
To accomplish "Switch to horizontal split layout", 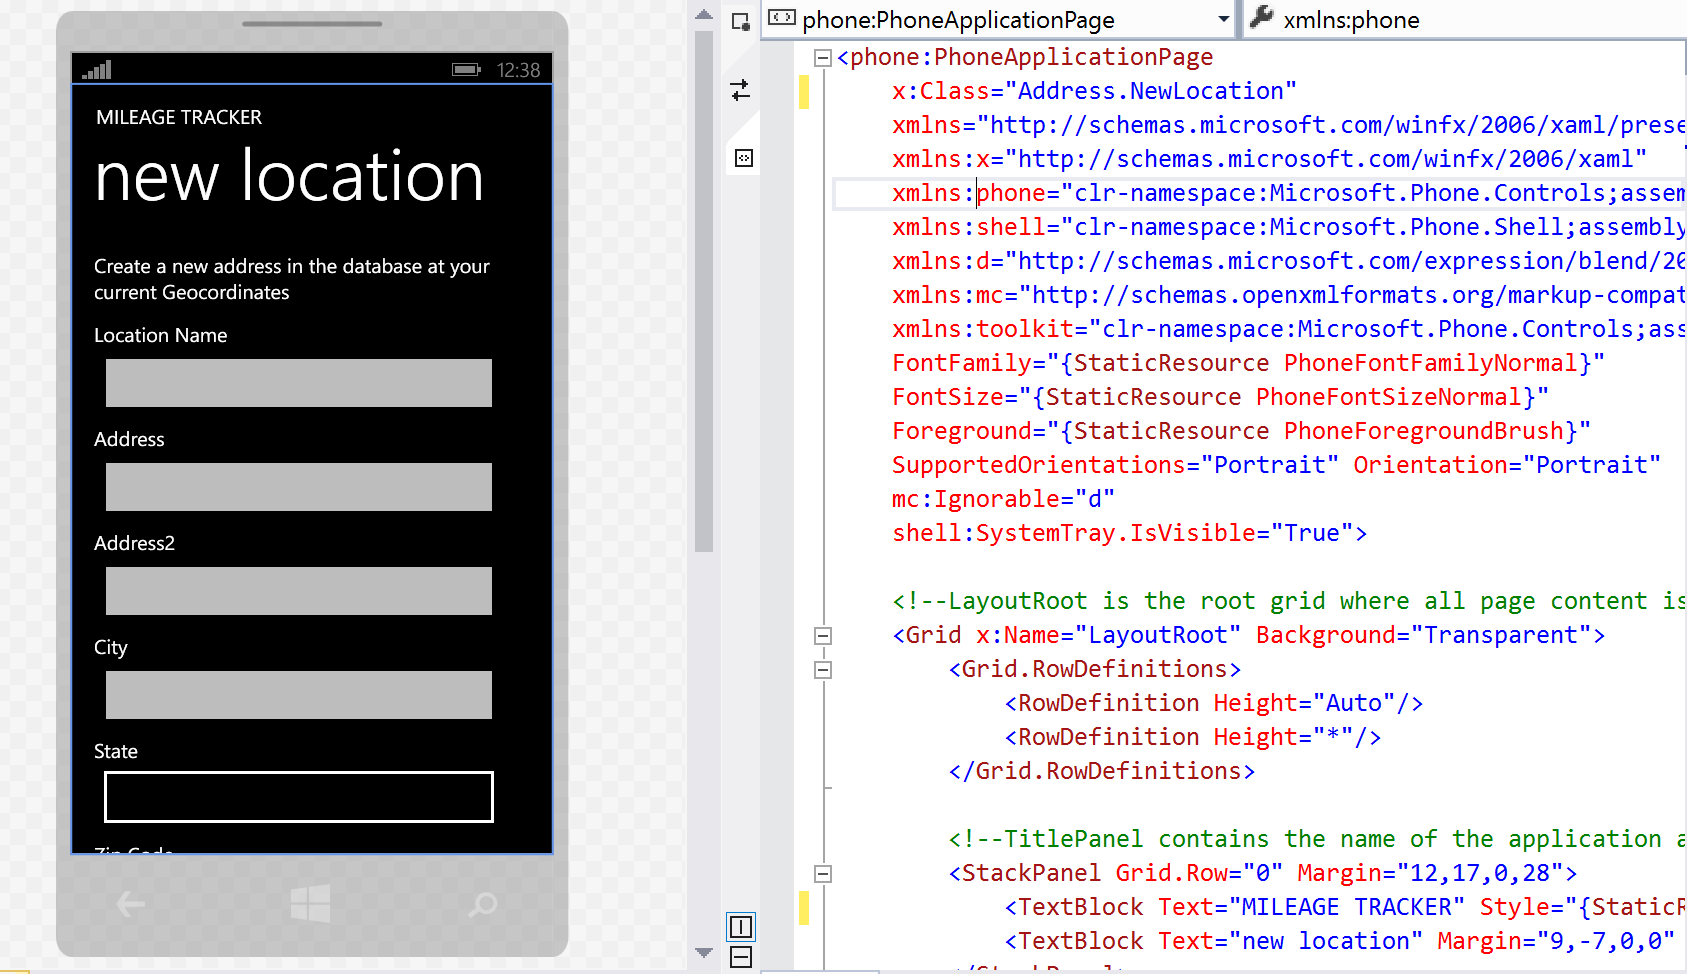I will click(x=741, y=958).
